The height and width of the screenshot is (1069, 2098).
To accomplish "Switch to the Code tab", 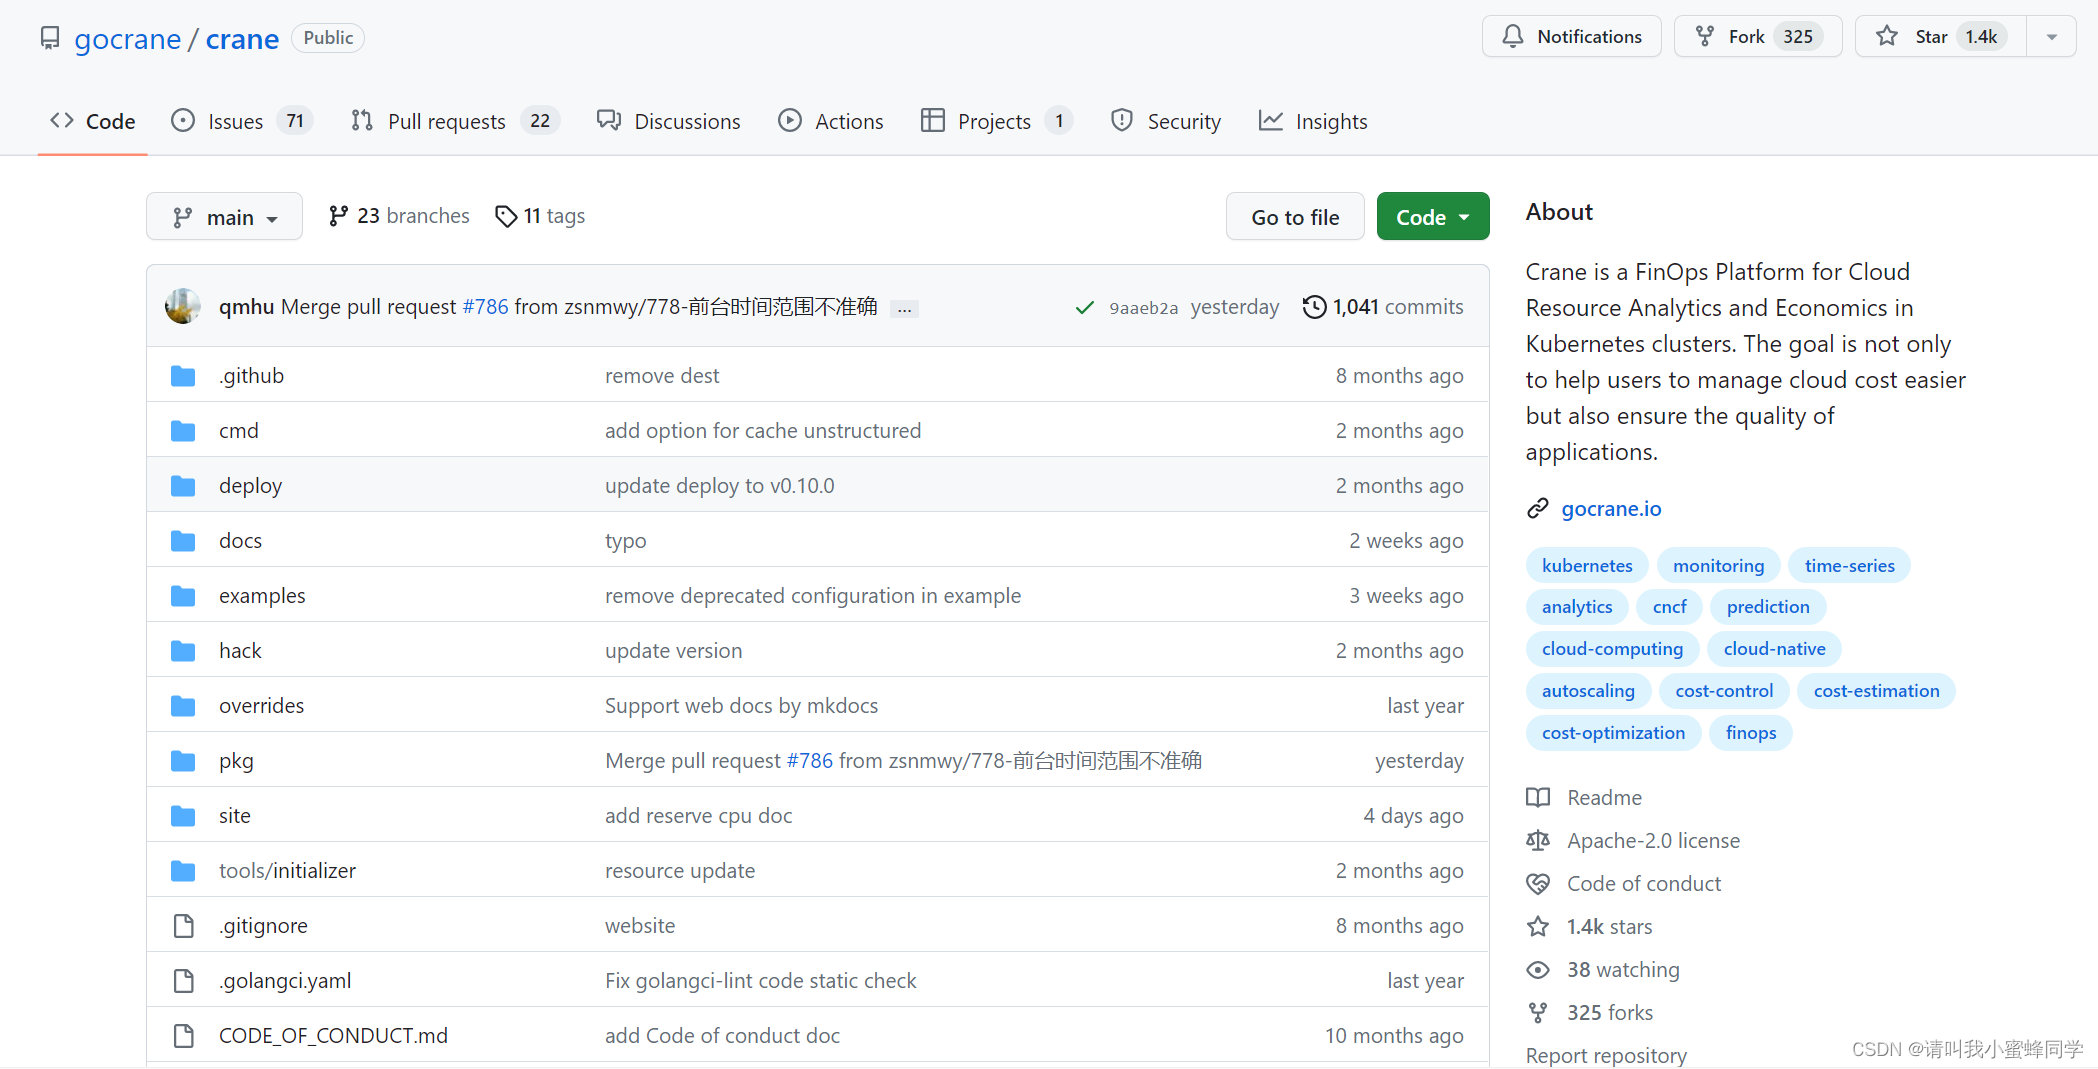I will (x=92, y=122).
